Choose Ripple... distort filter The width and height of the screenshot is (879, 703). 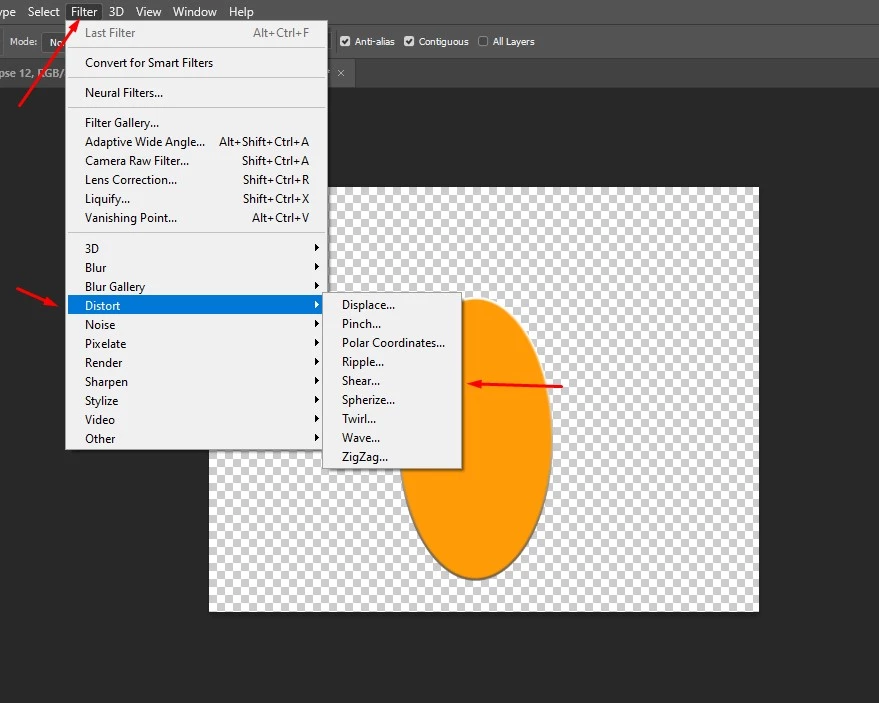click(392, 362)
